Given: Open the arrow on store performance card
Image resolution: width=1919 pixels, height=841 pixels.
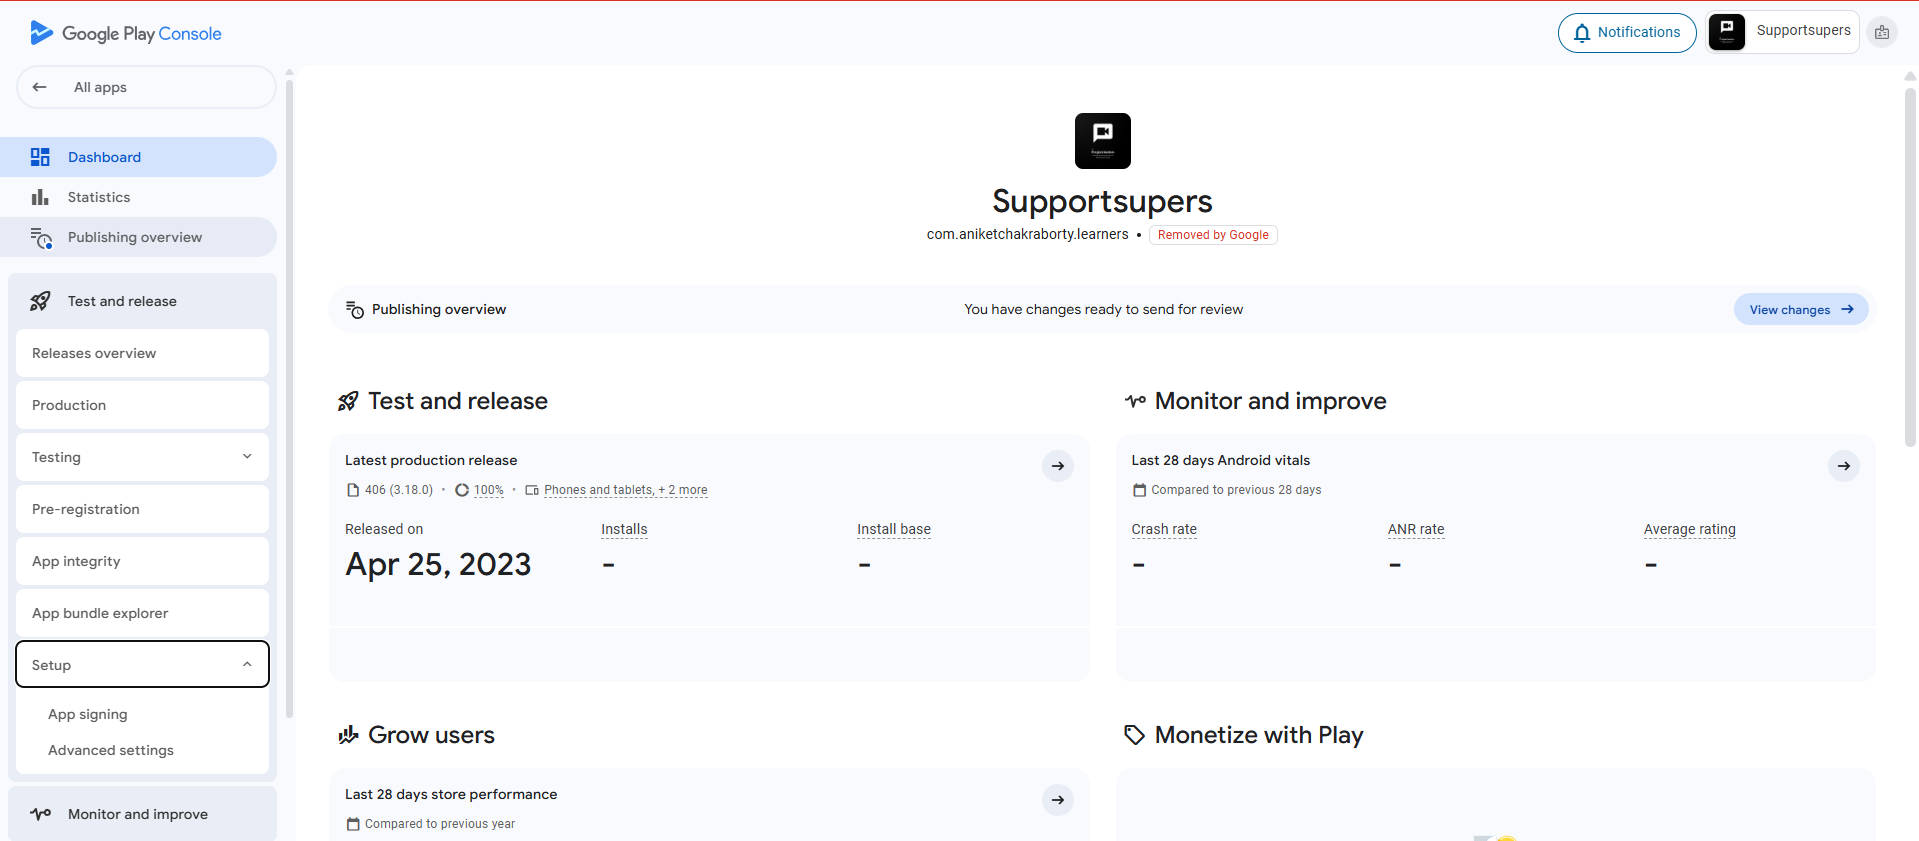Looking at the screenshot, I should click(x=1057, y=800).
